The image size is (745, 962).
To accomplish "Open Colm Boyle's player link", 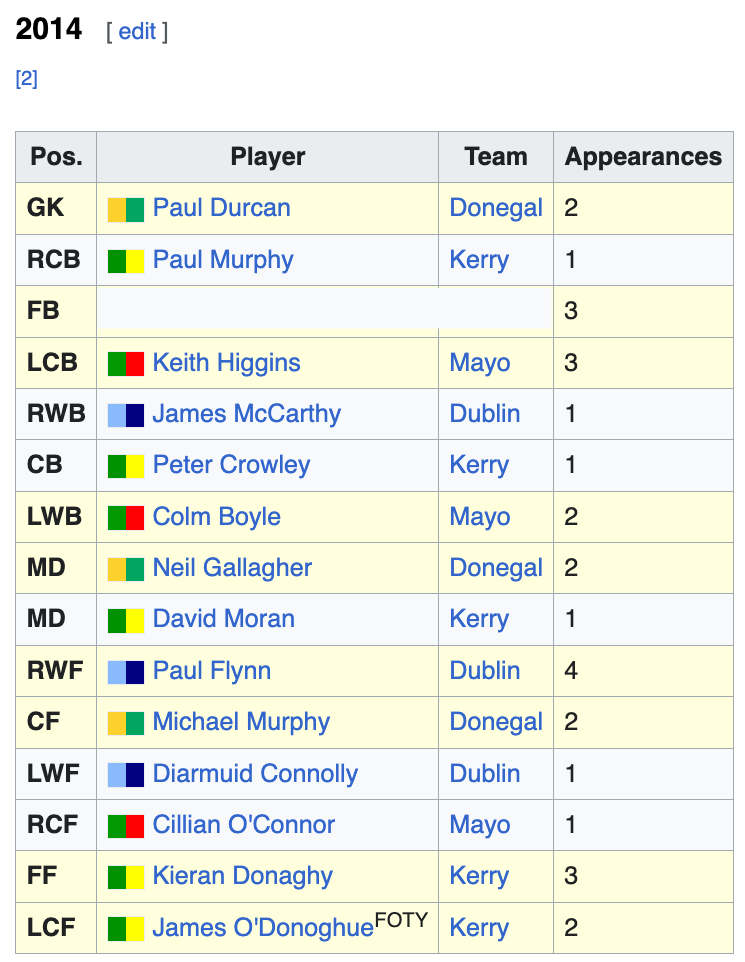I will (x=216, y=517).
